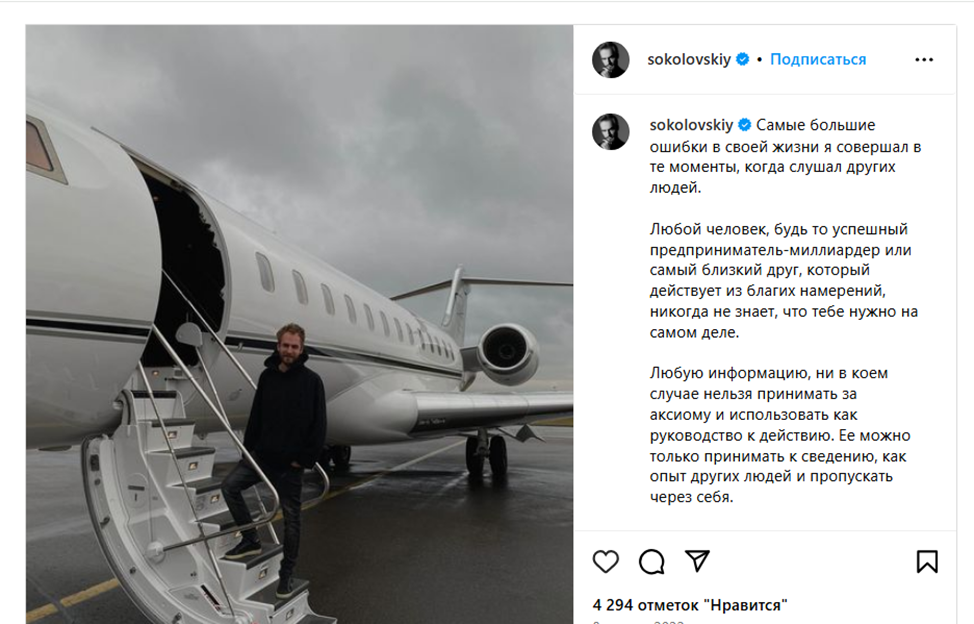View the 4 294 likes count

690,605
